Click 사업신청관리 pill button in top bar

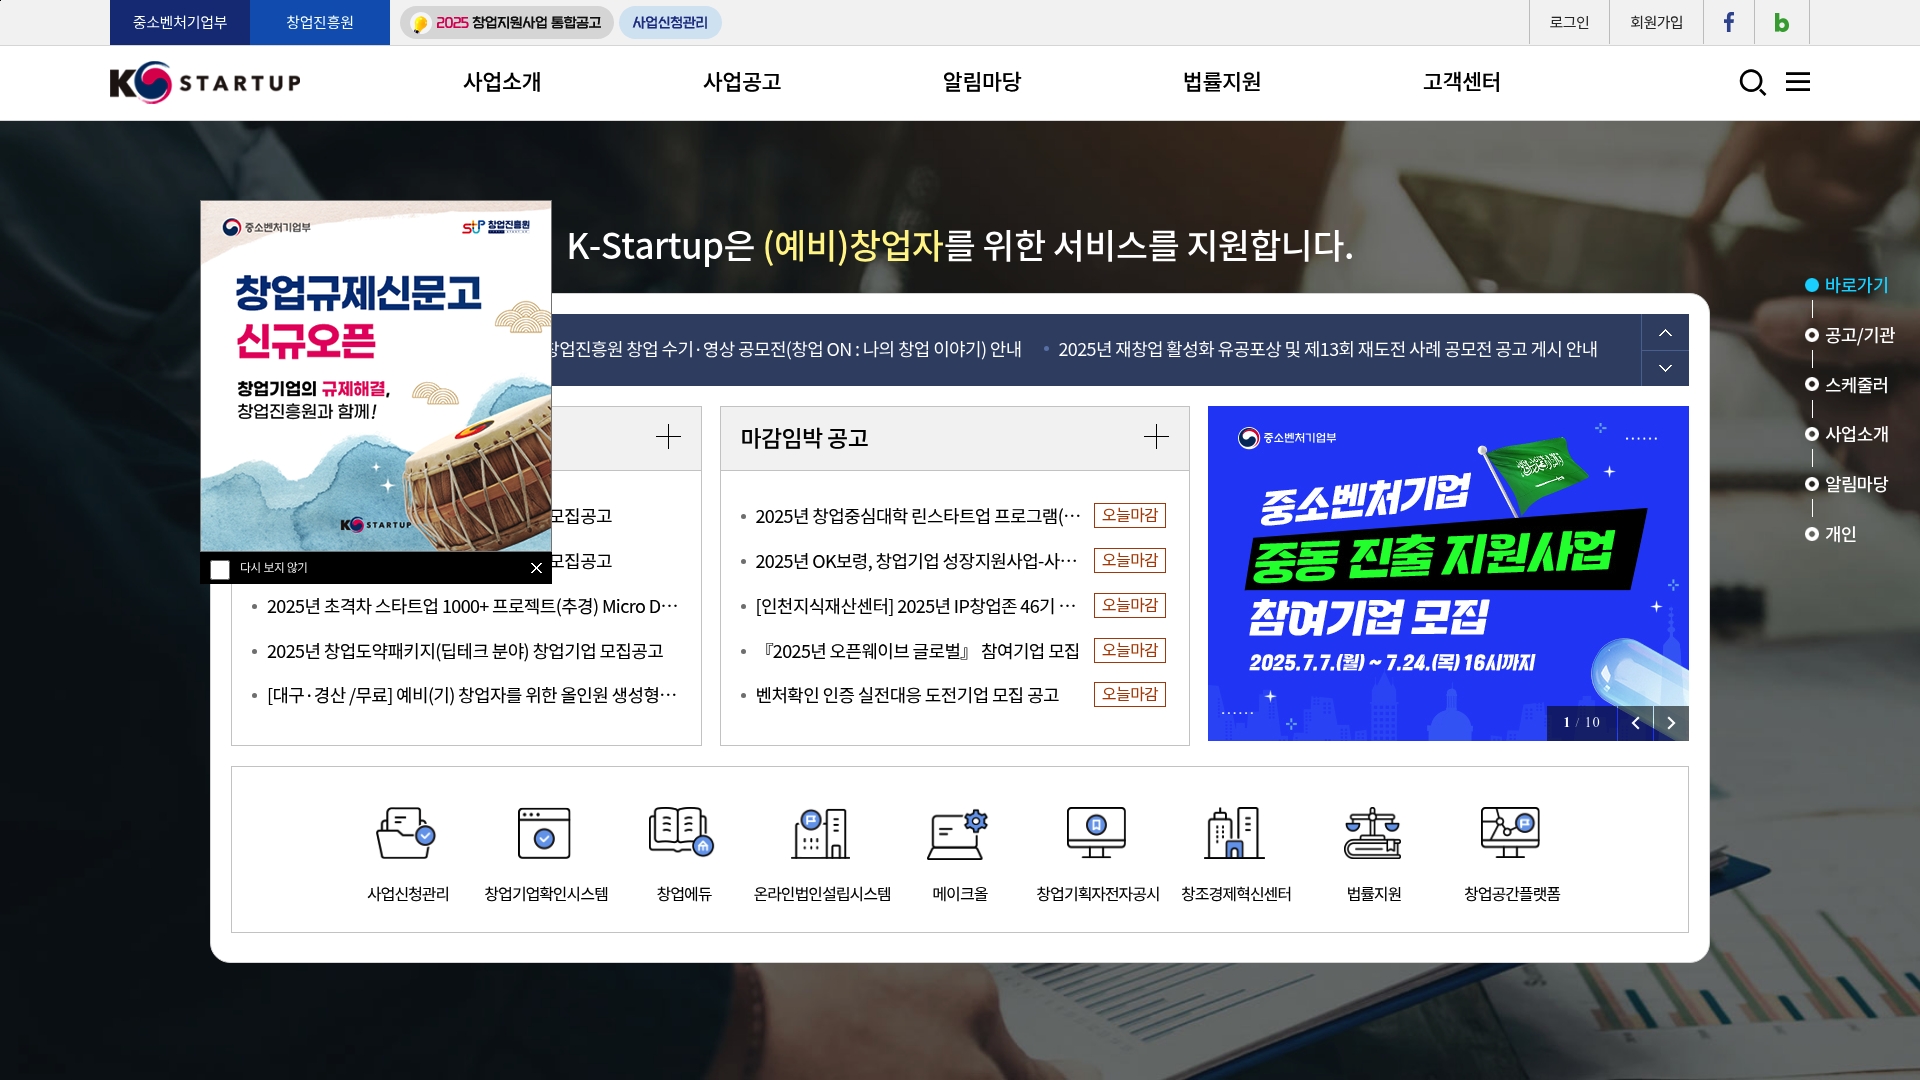[x=670, y=22]
